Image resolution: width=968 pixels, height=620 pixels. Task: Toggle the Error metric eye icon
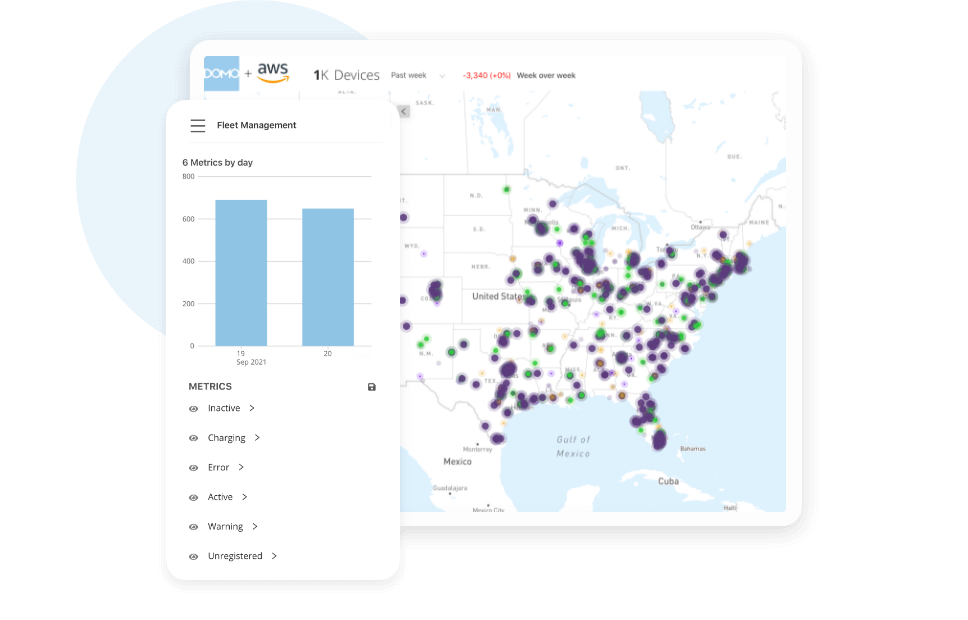point(194,468)
